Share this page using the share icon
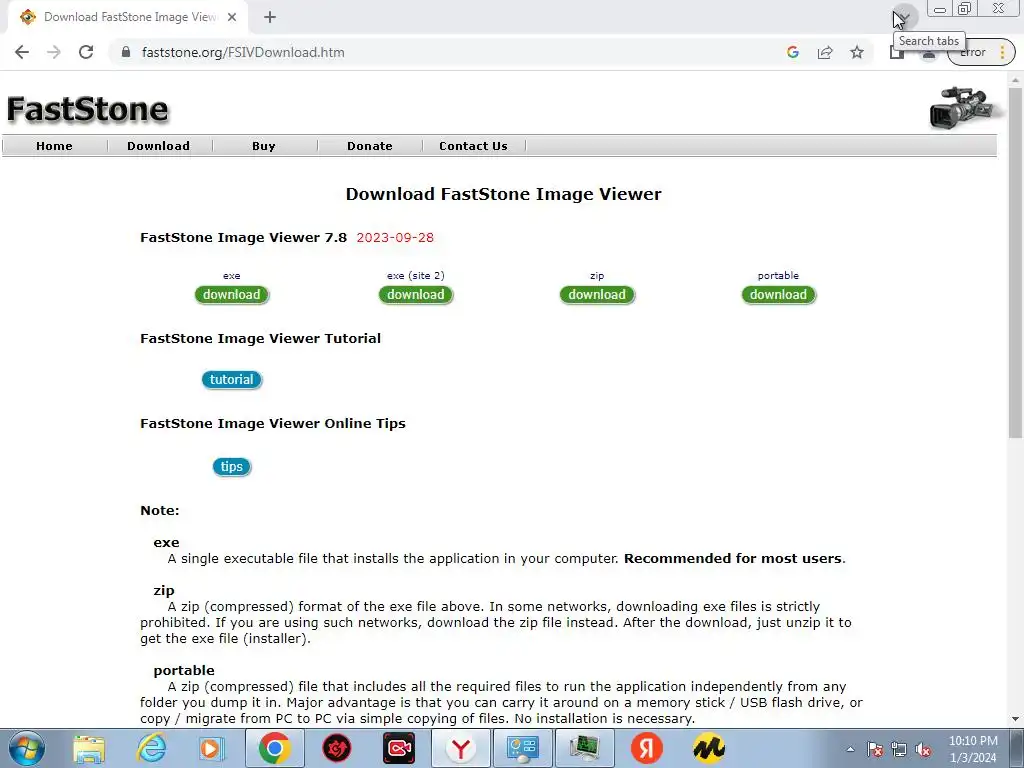 825,52
